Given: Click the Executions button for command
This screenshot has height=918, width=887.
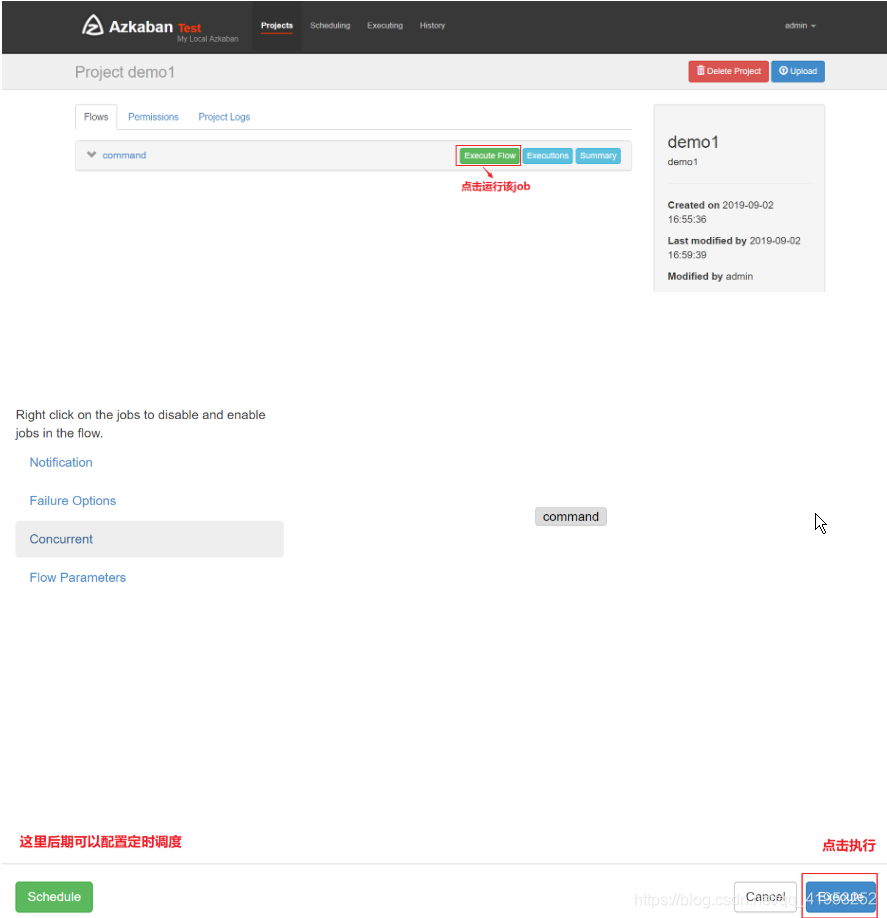Looking at the screenshot, I should [547, 156].
